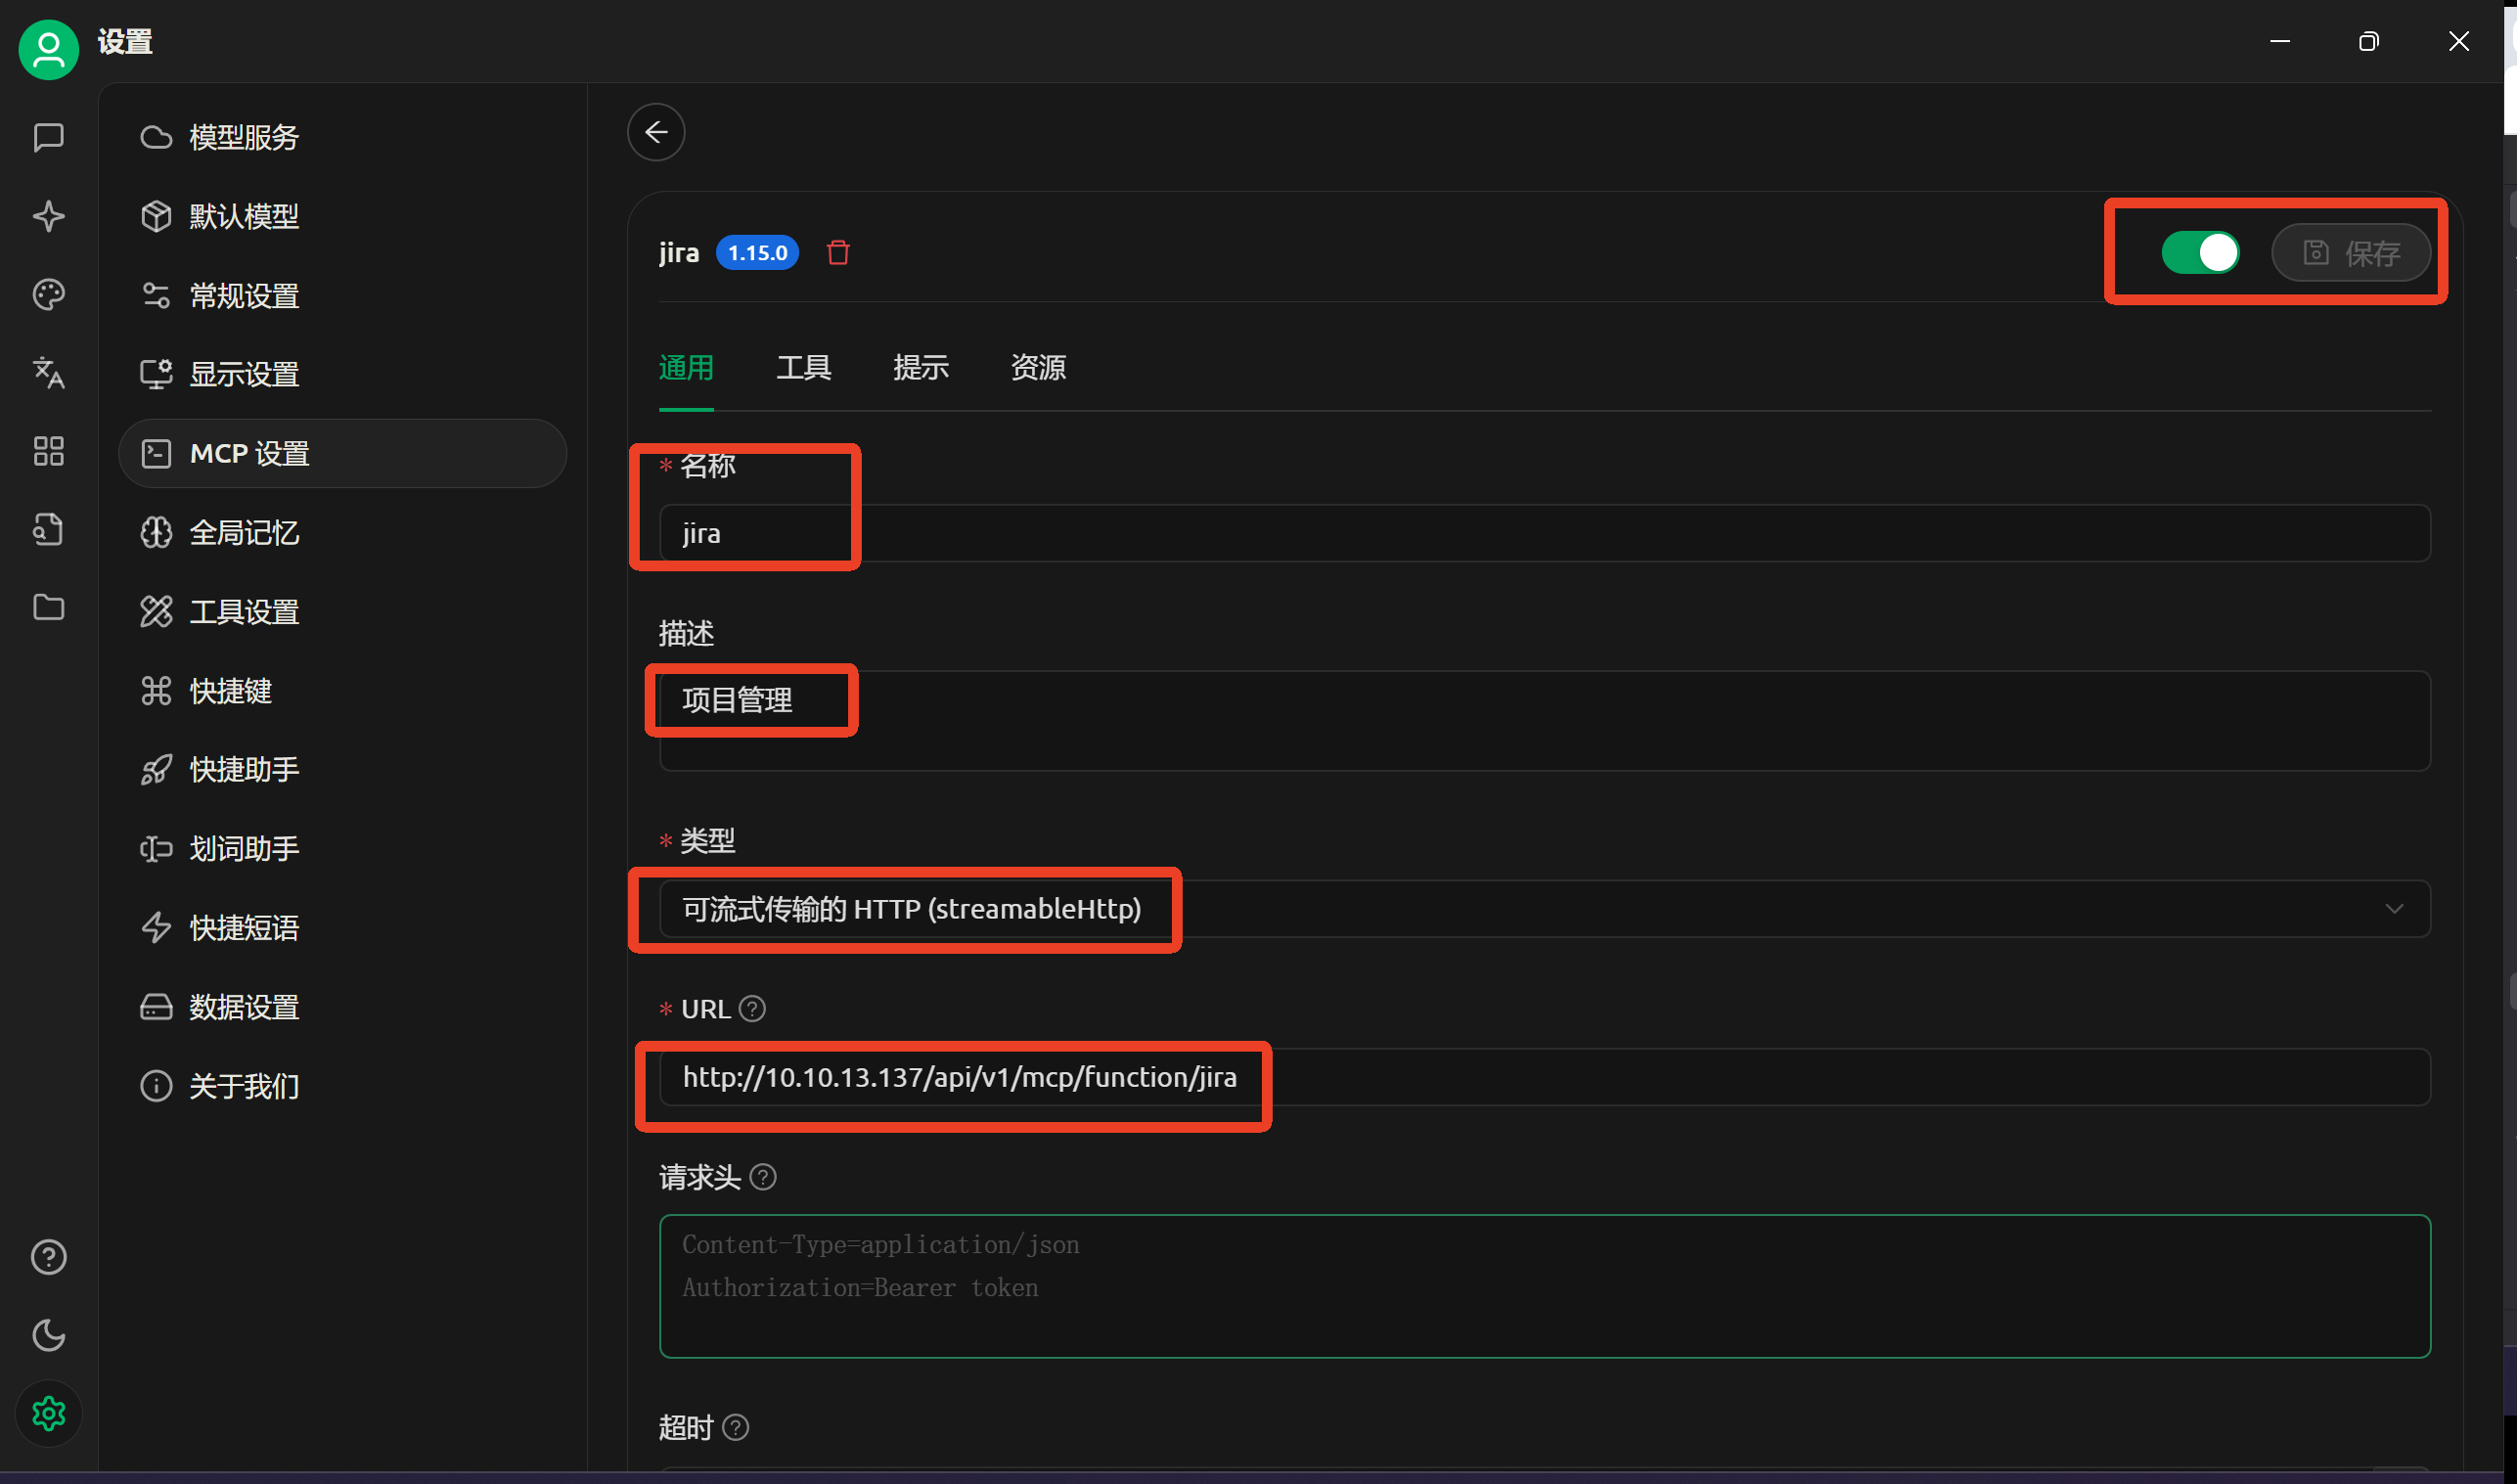Click the URL input field
This screenshot has width=2517, height=1484.
(1544, 1077)
